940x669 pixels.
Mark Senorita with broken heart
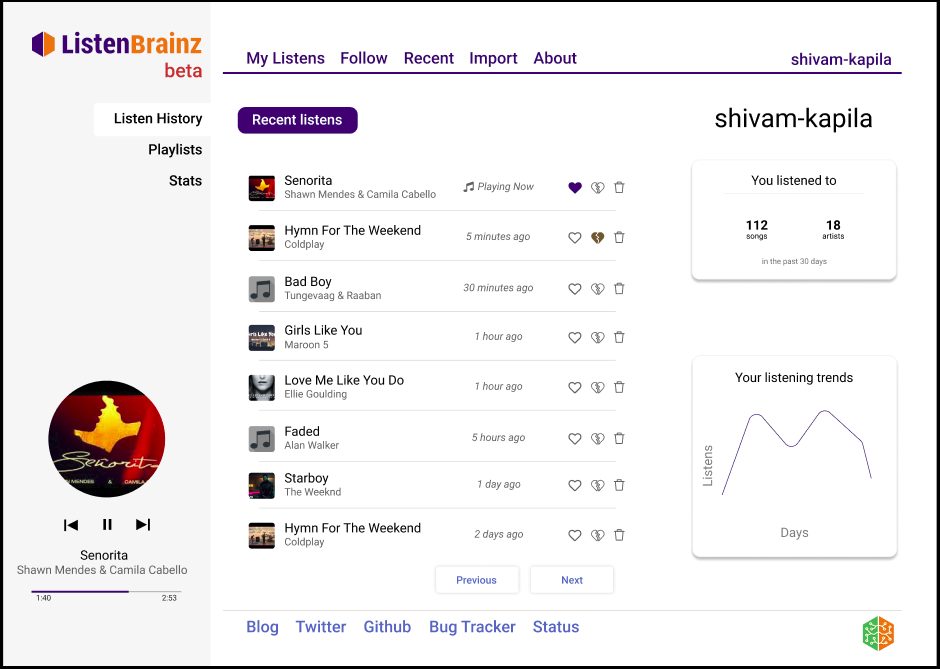point(597,188)
